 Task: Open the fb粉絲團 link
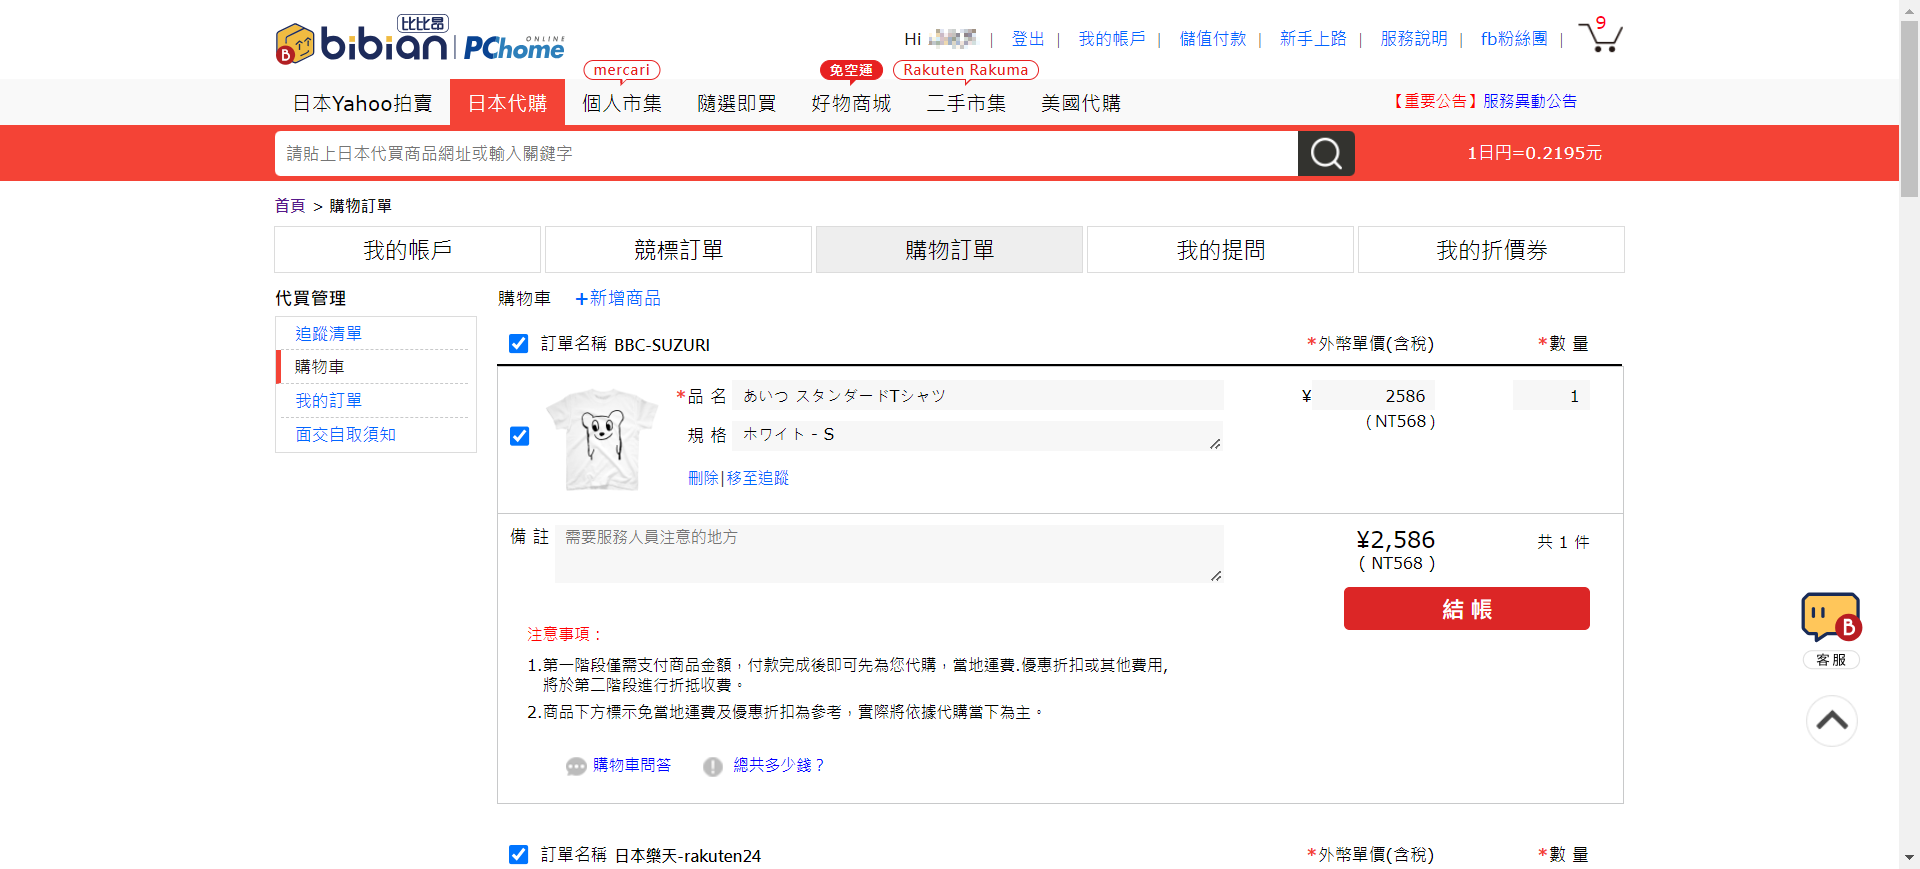pyautogui.click(x=1514, y=39)
